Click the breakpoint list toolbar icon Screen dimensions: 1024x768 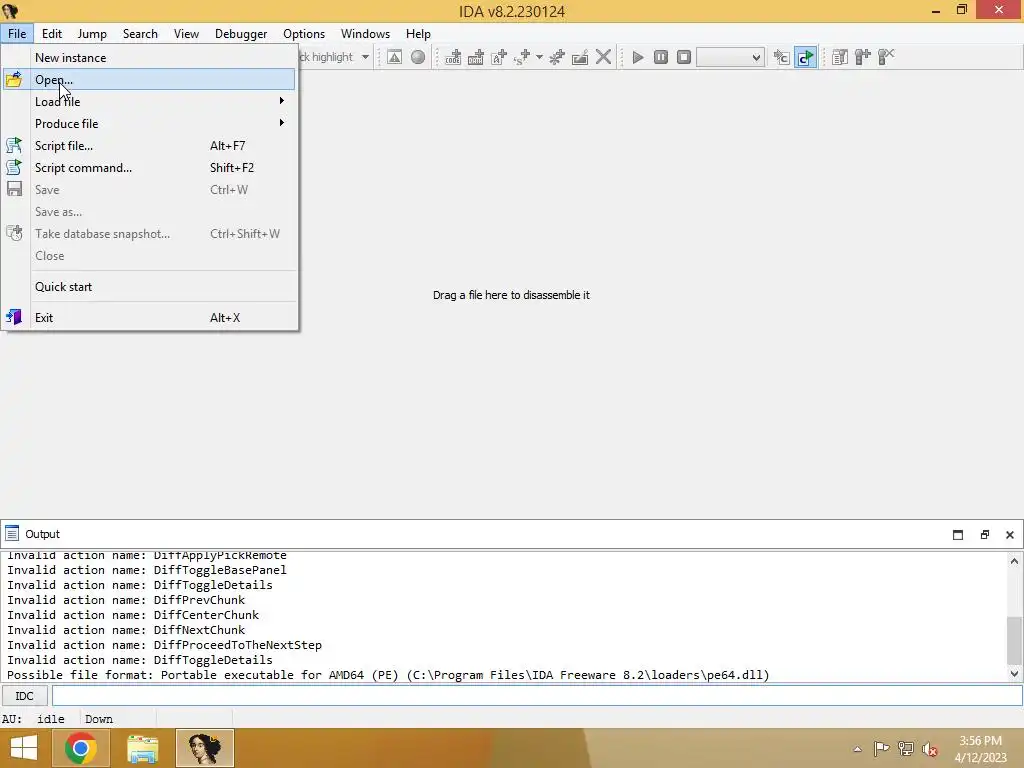[840, 57]
